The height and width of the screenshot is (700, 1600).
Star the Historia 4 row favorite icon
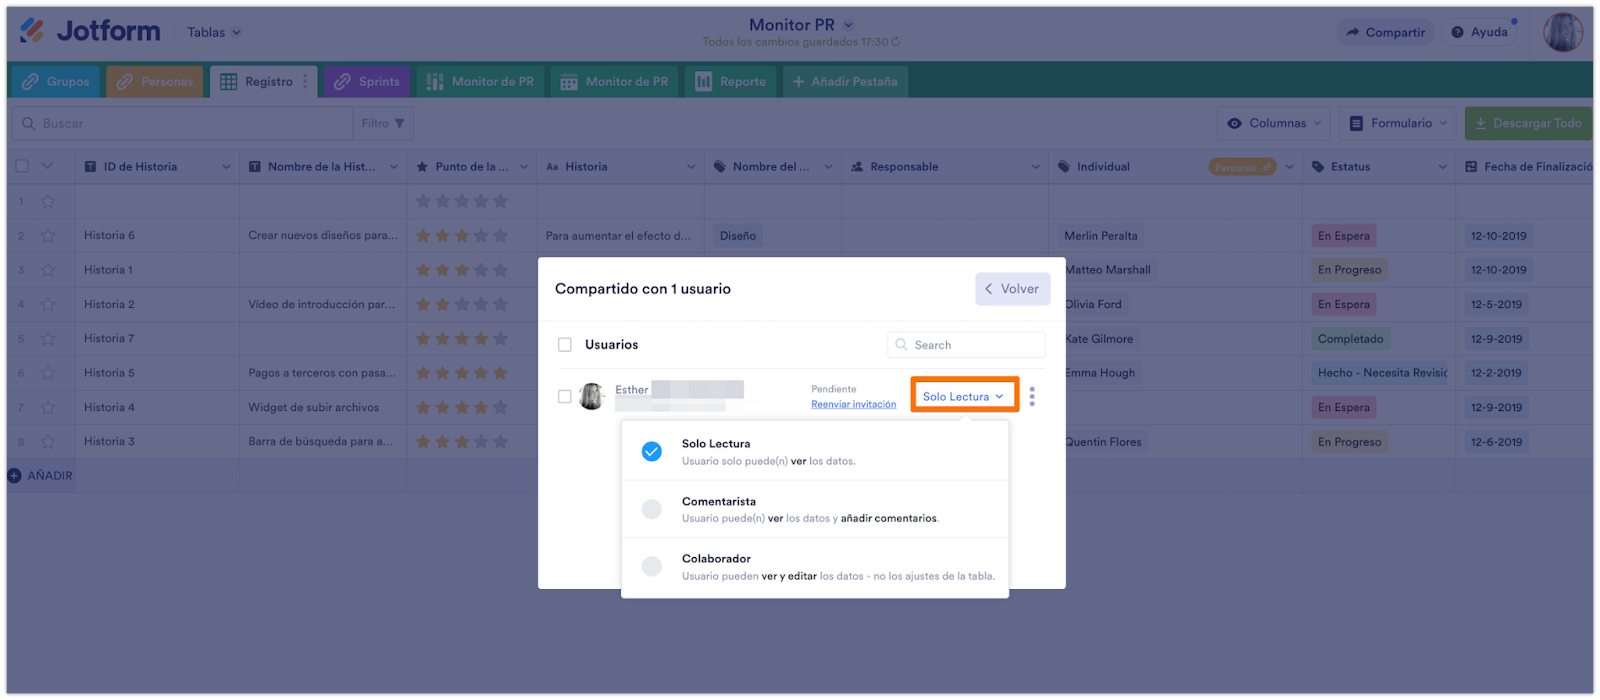[48, 407]
